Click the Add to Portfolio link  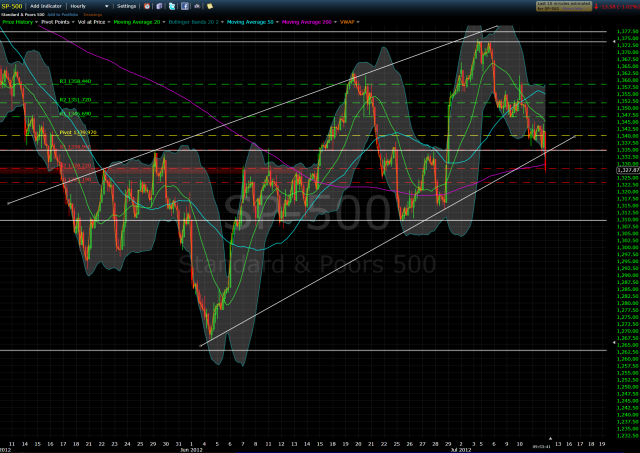click(62, 15)
